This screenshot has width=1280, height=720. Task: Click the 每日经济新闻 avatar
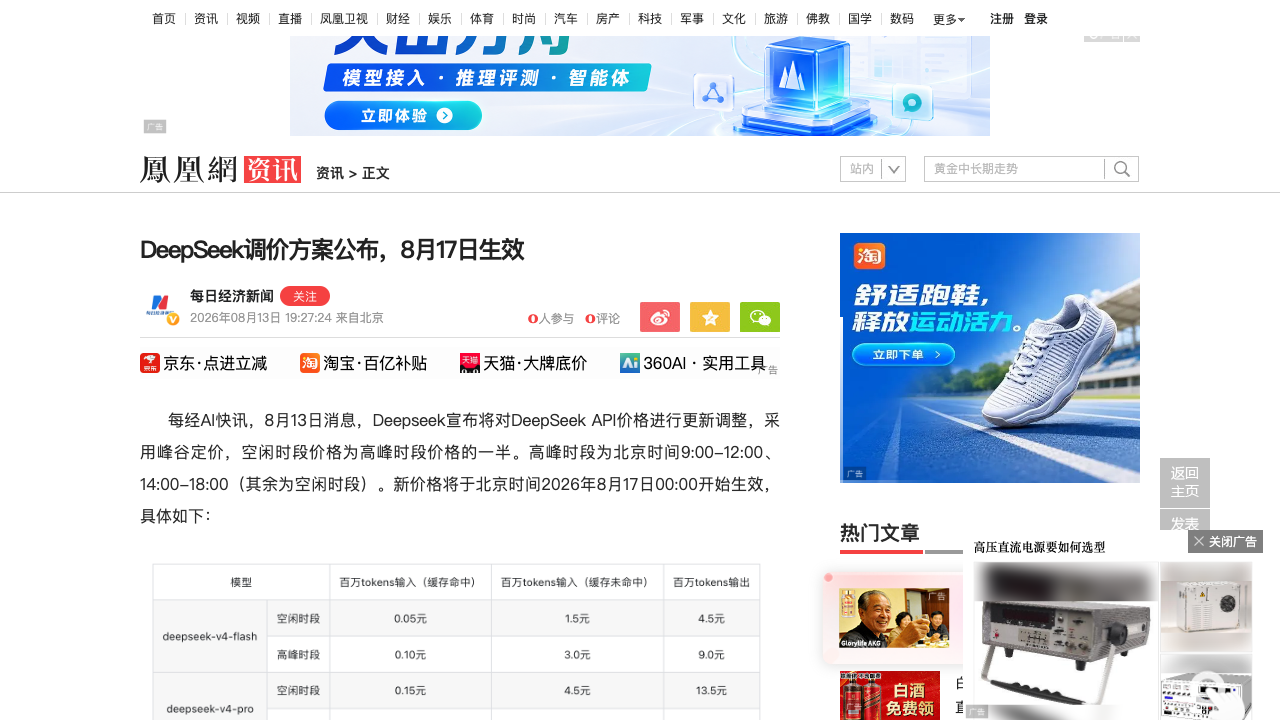tap(160, 308)
